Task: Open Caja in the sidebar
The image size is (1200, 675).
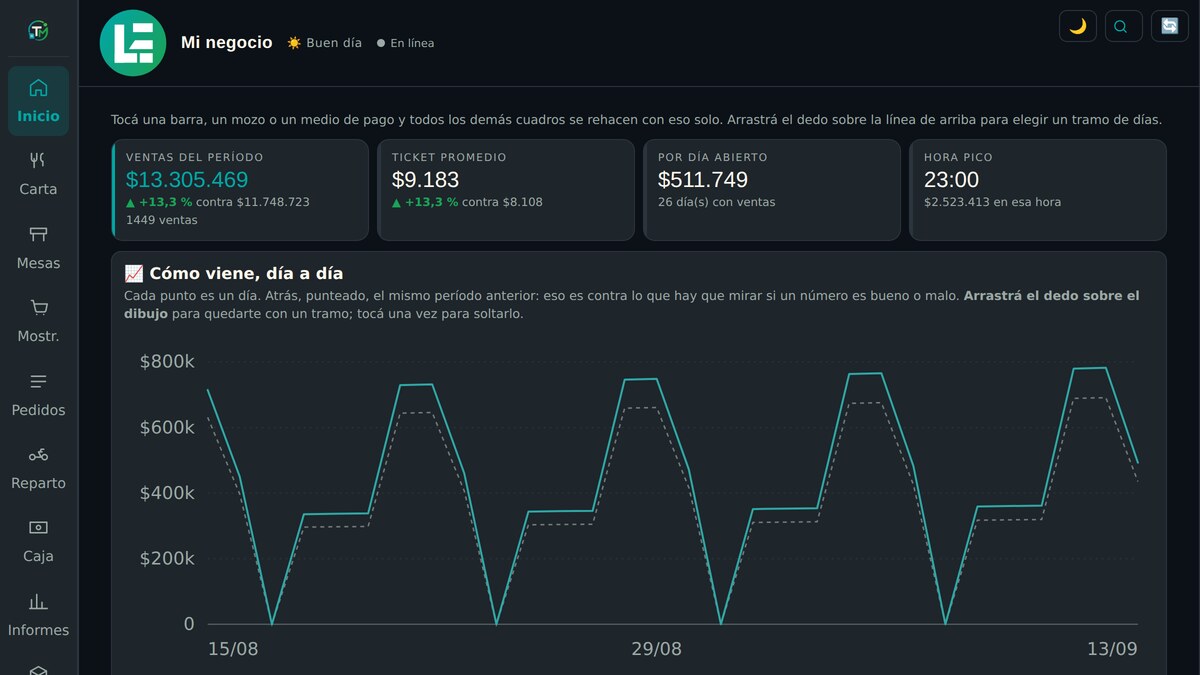Action: coord(38,541)
